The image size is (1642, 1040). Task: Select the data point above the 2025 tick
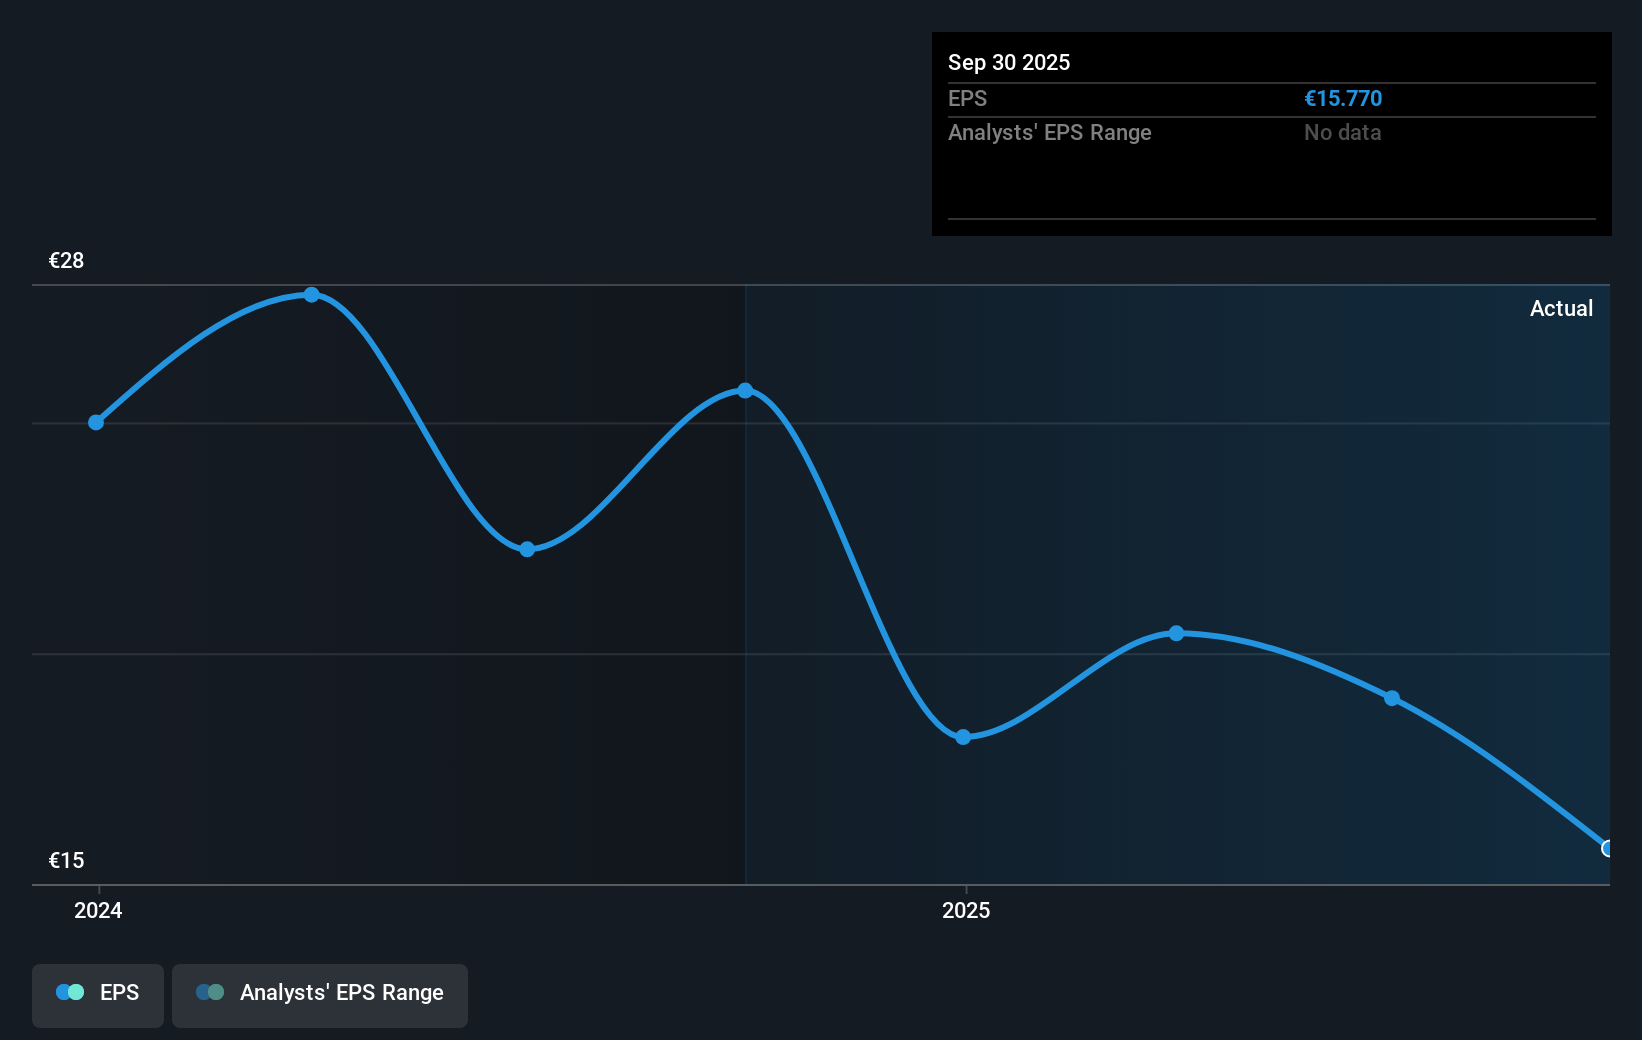point(963,737)
